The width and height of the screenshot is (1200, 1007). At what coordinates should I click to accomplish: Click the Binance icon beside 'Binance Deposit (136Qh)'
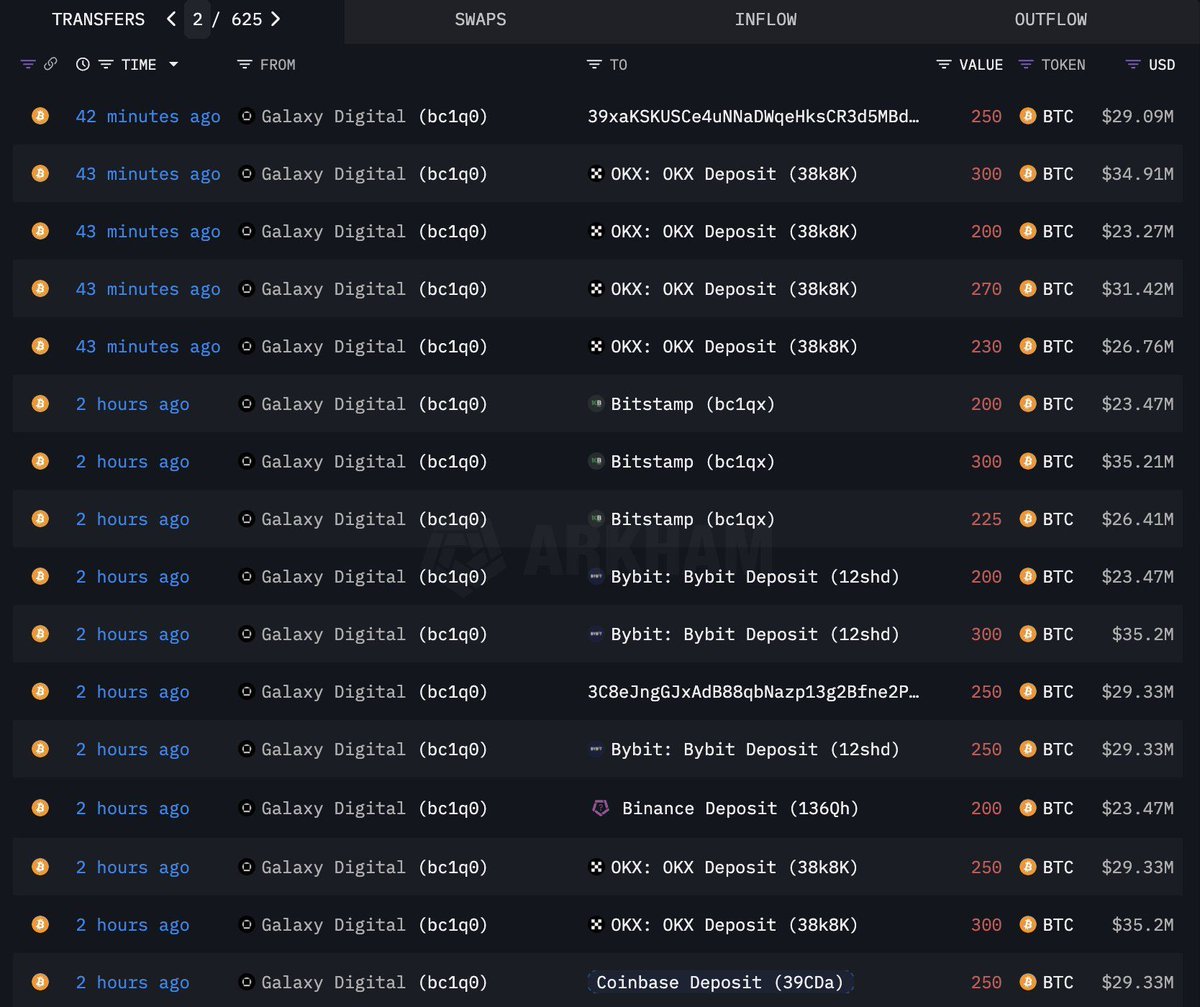(x=601, y=808)
